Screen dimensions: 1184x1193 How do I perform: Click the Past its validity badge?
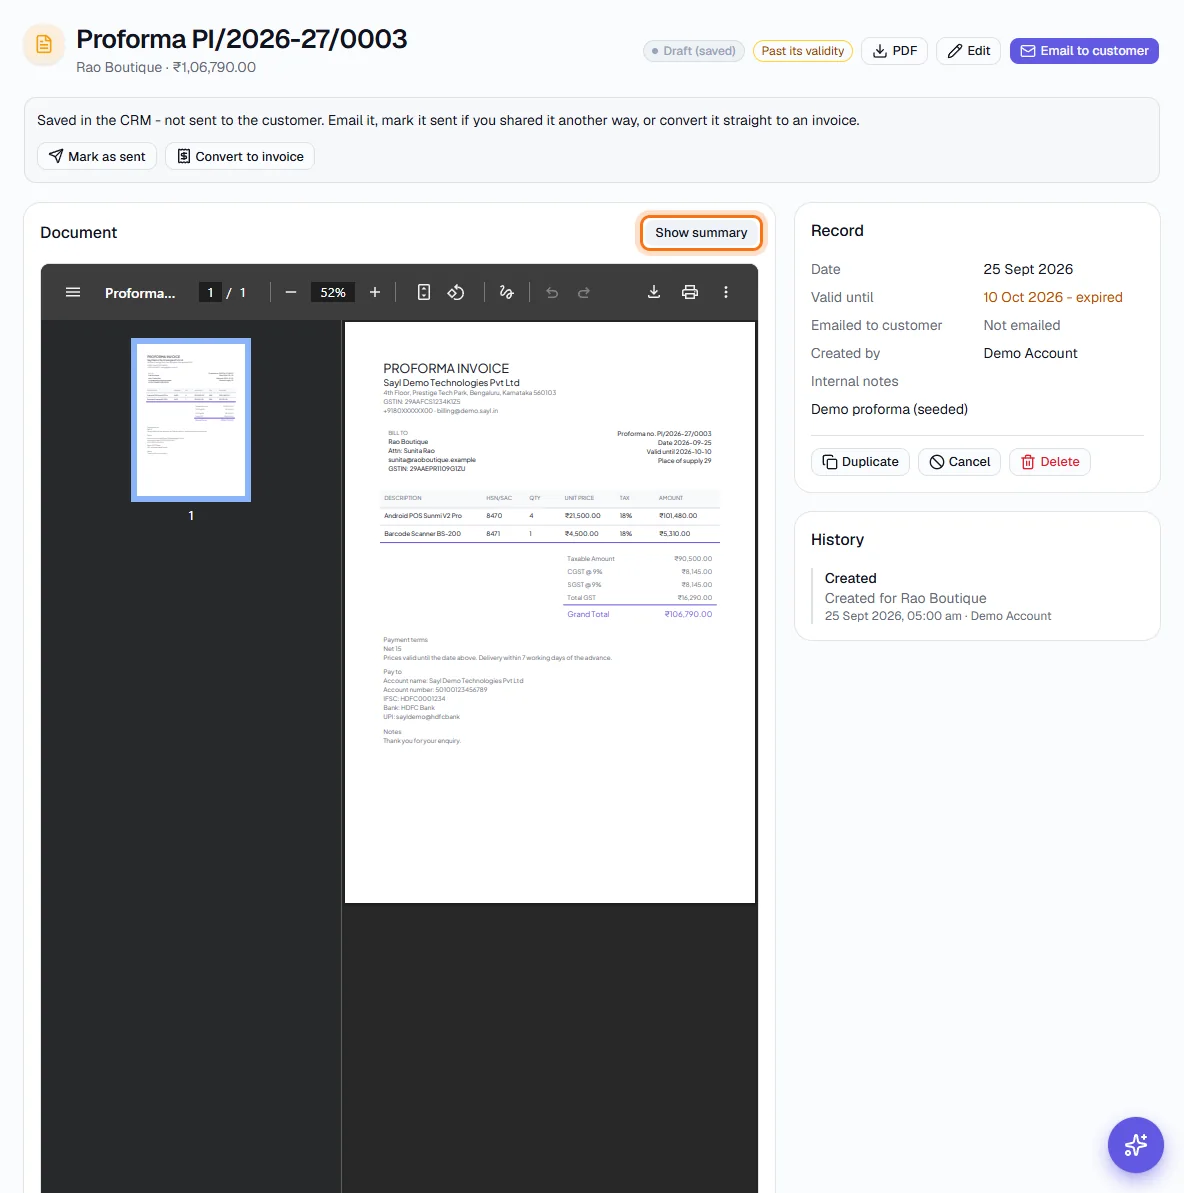(x=802, y=51)
